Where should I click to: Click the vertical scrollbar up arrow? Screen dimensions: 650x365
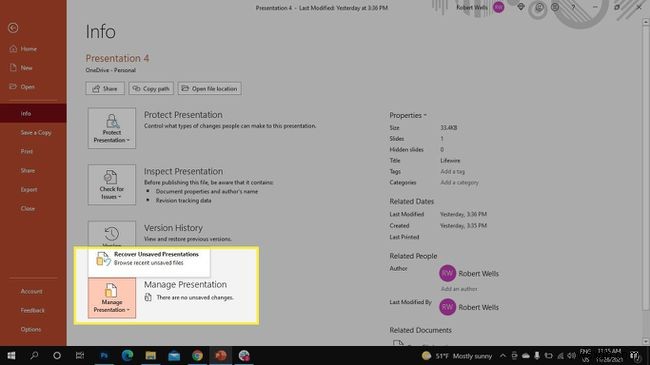[x=645, y=22]
